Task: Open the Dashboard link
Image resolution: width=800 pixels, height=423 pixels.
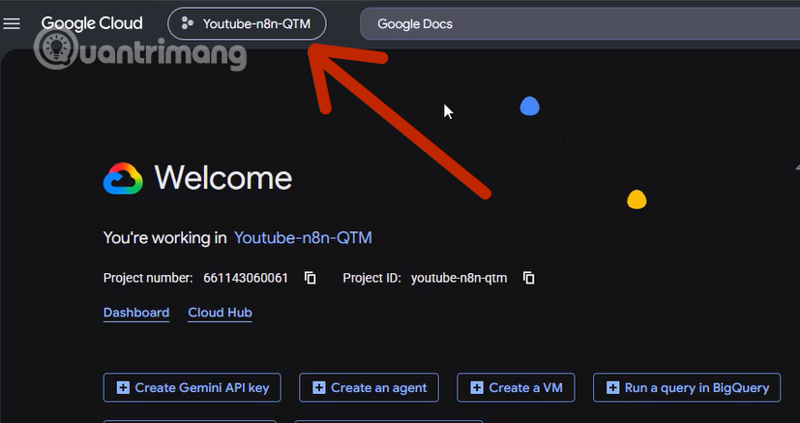Action: point(136,313)
